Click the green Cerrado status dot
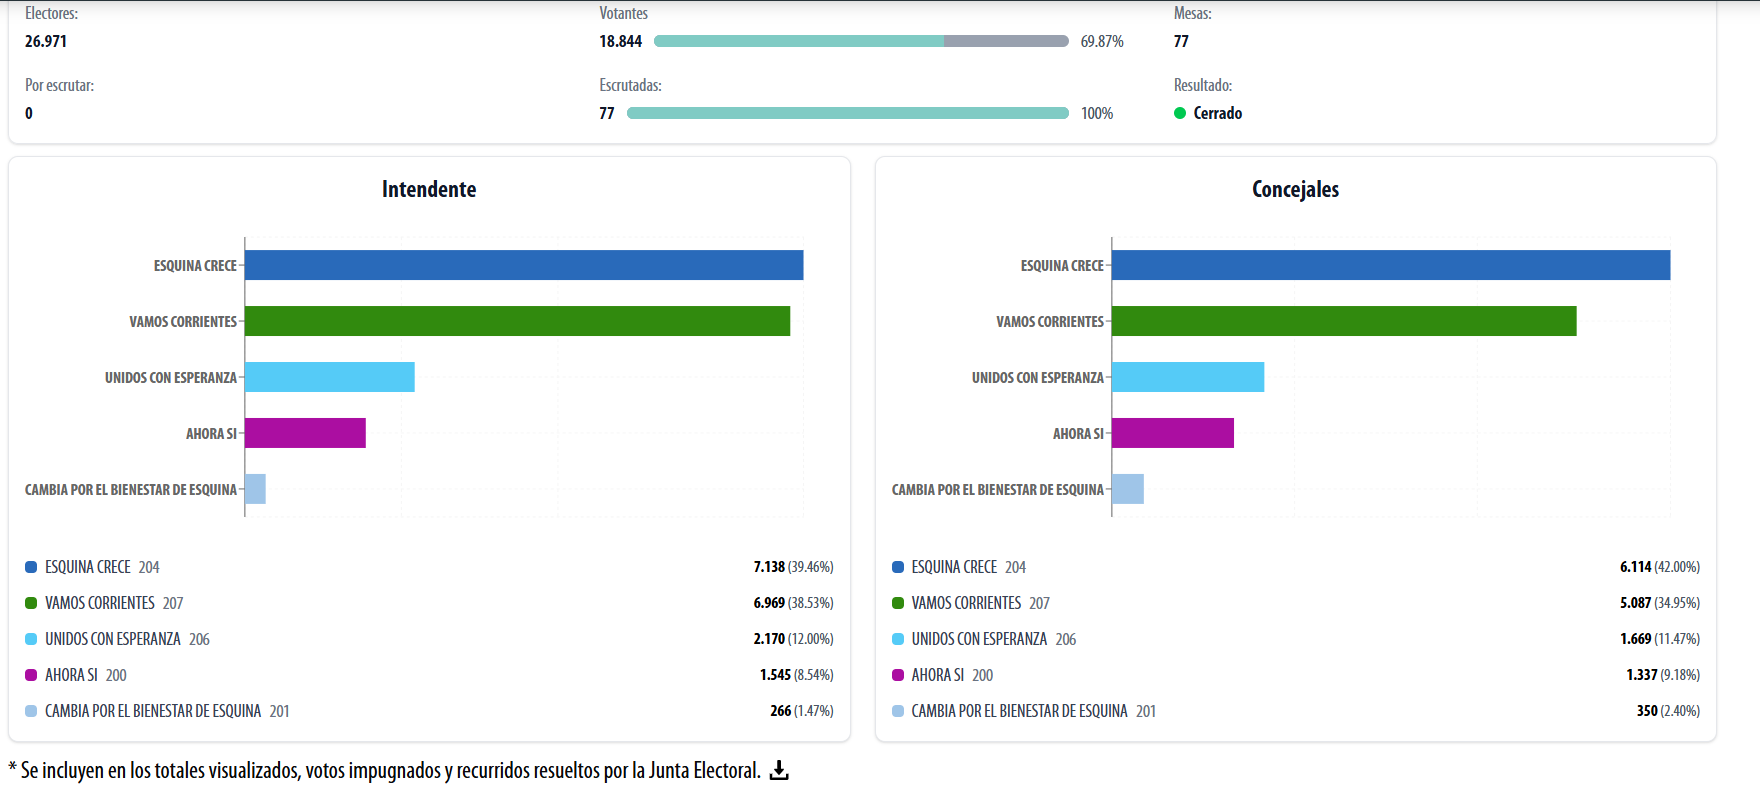 (x=1180, y=113)
